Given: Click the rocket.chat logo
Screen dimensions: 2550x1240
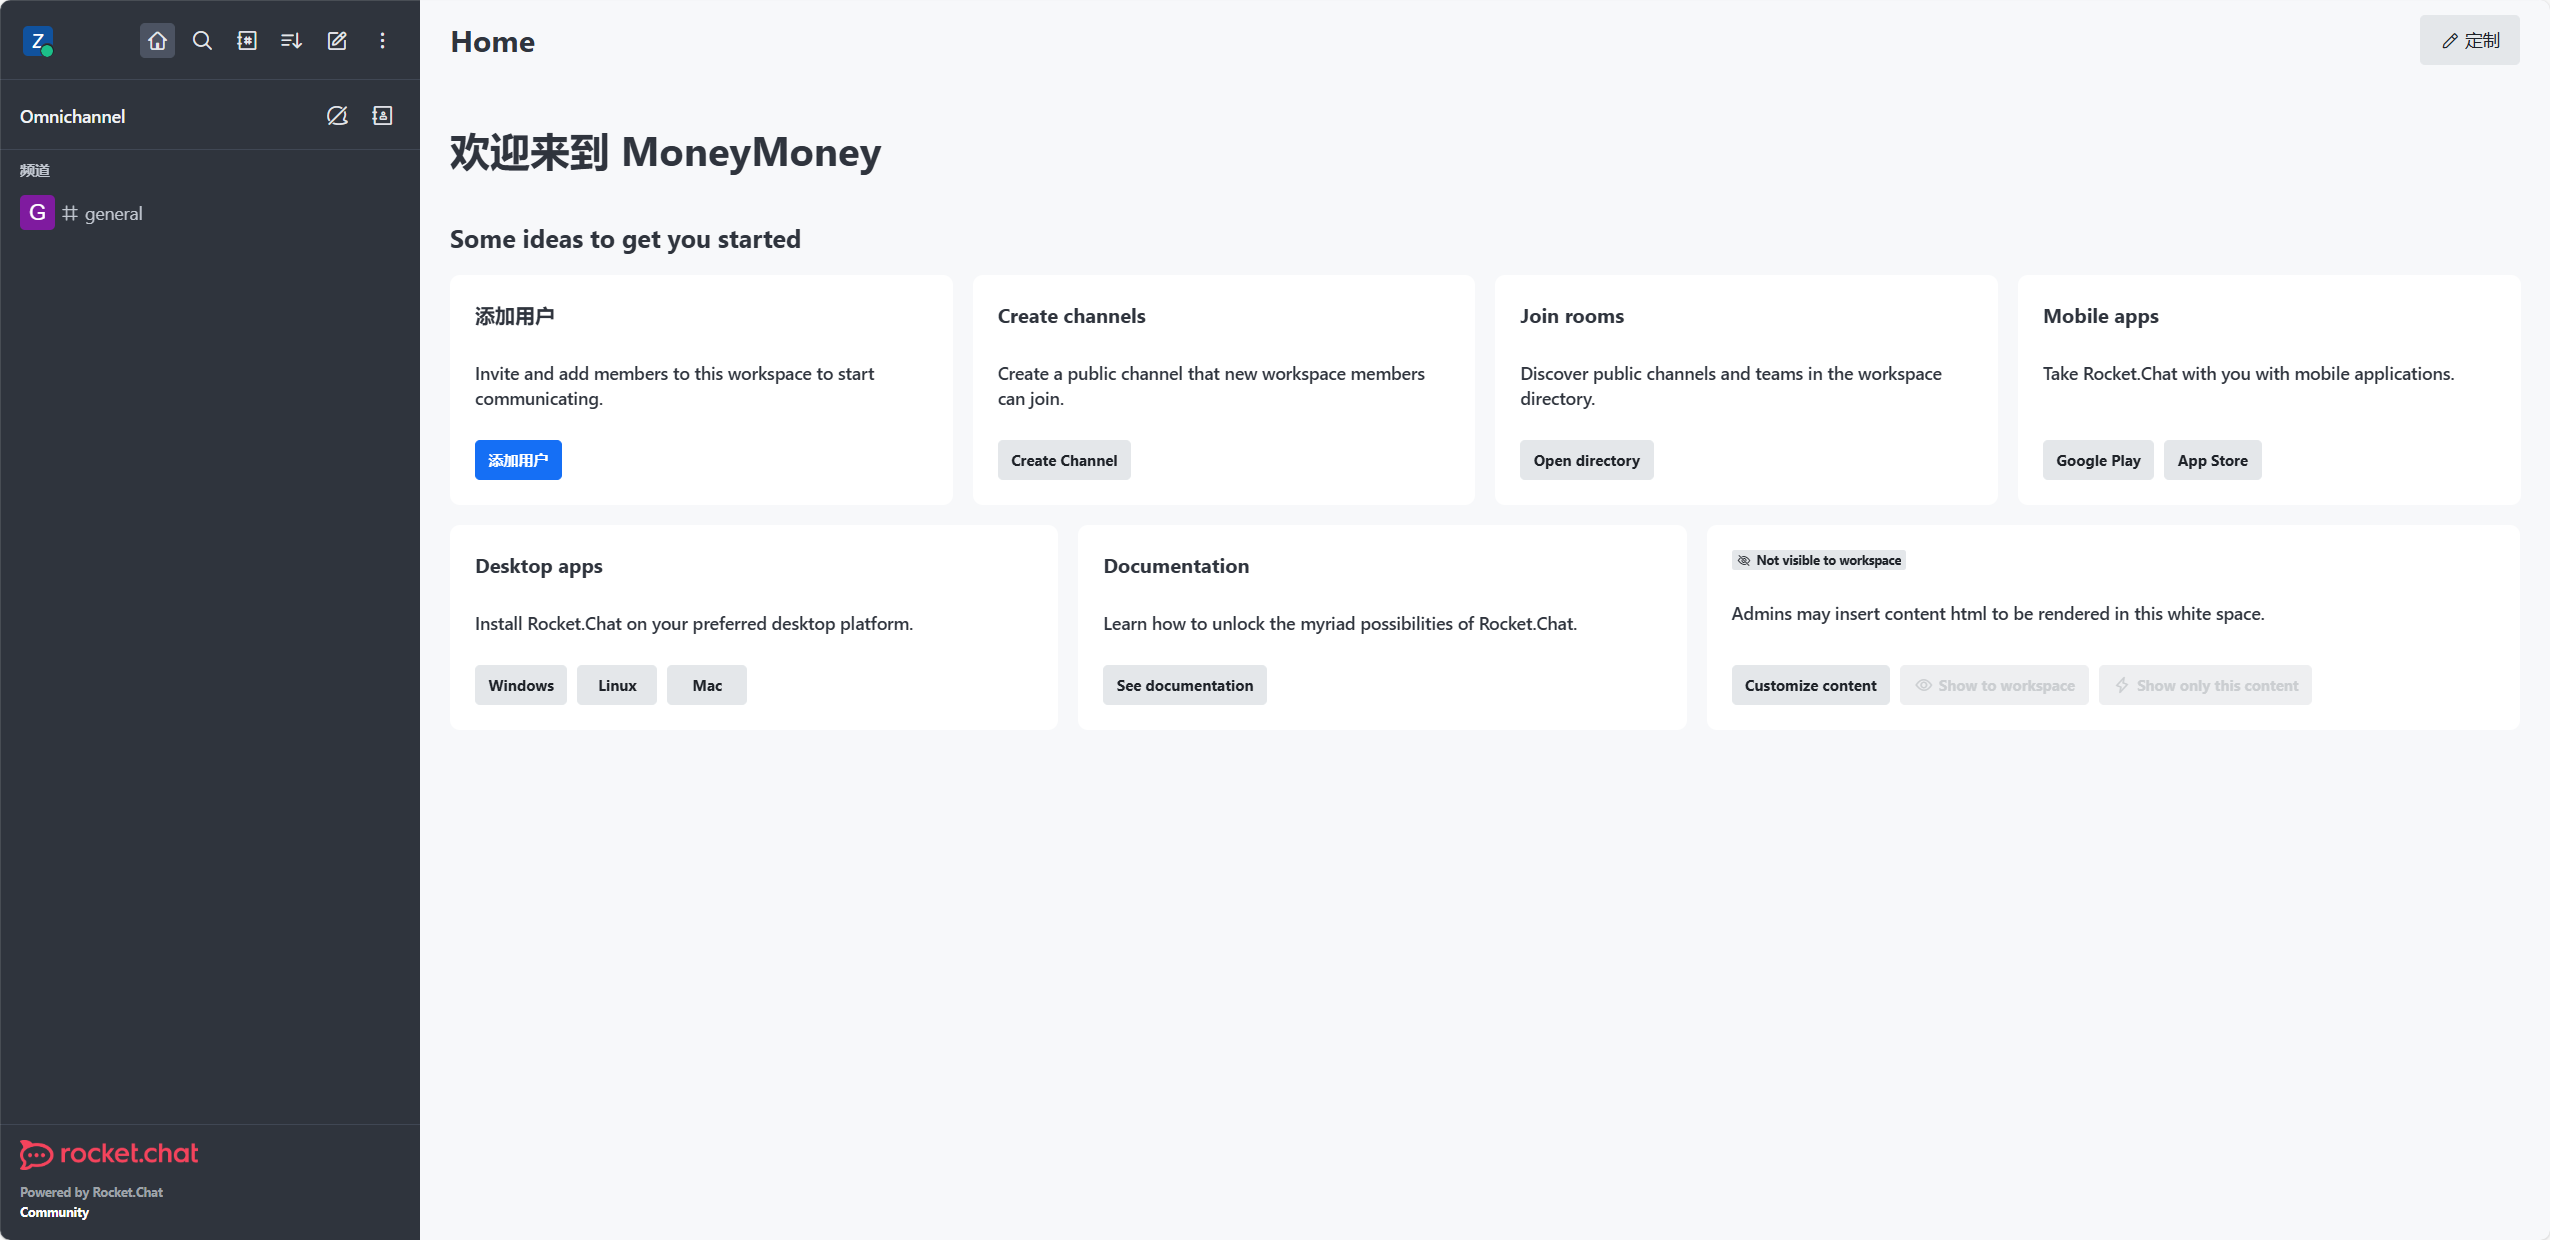Looking at the screenshot, I should pyautogui.click(x=109, y=1154).
